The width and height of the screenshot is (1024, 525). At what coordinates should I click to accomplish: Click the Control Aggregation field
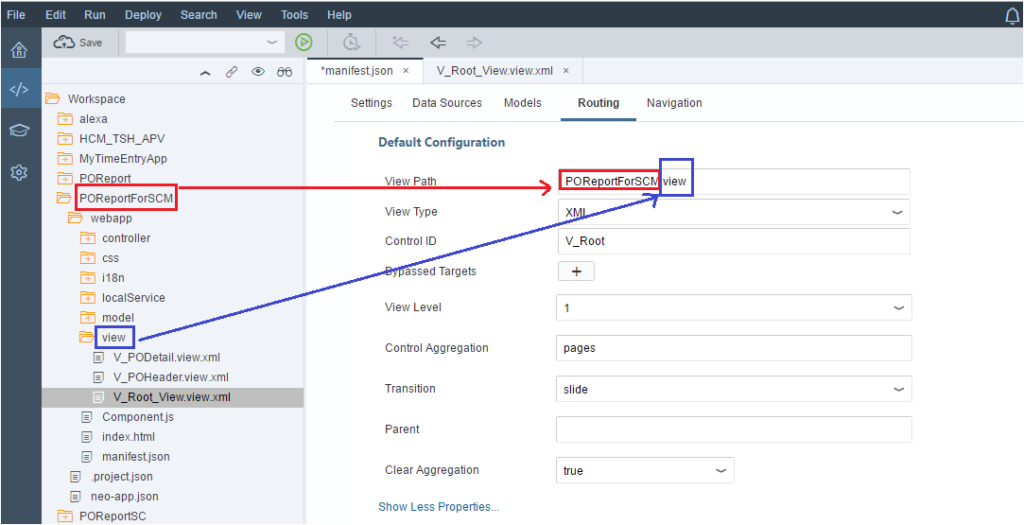click(x=733, y=348)
